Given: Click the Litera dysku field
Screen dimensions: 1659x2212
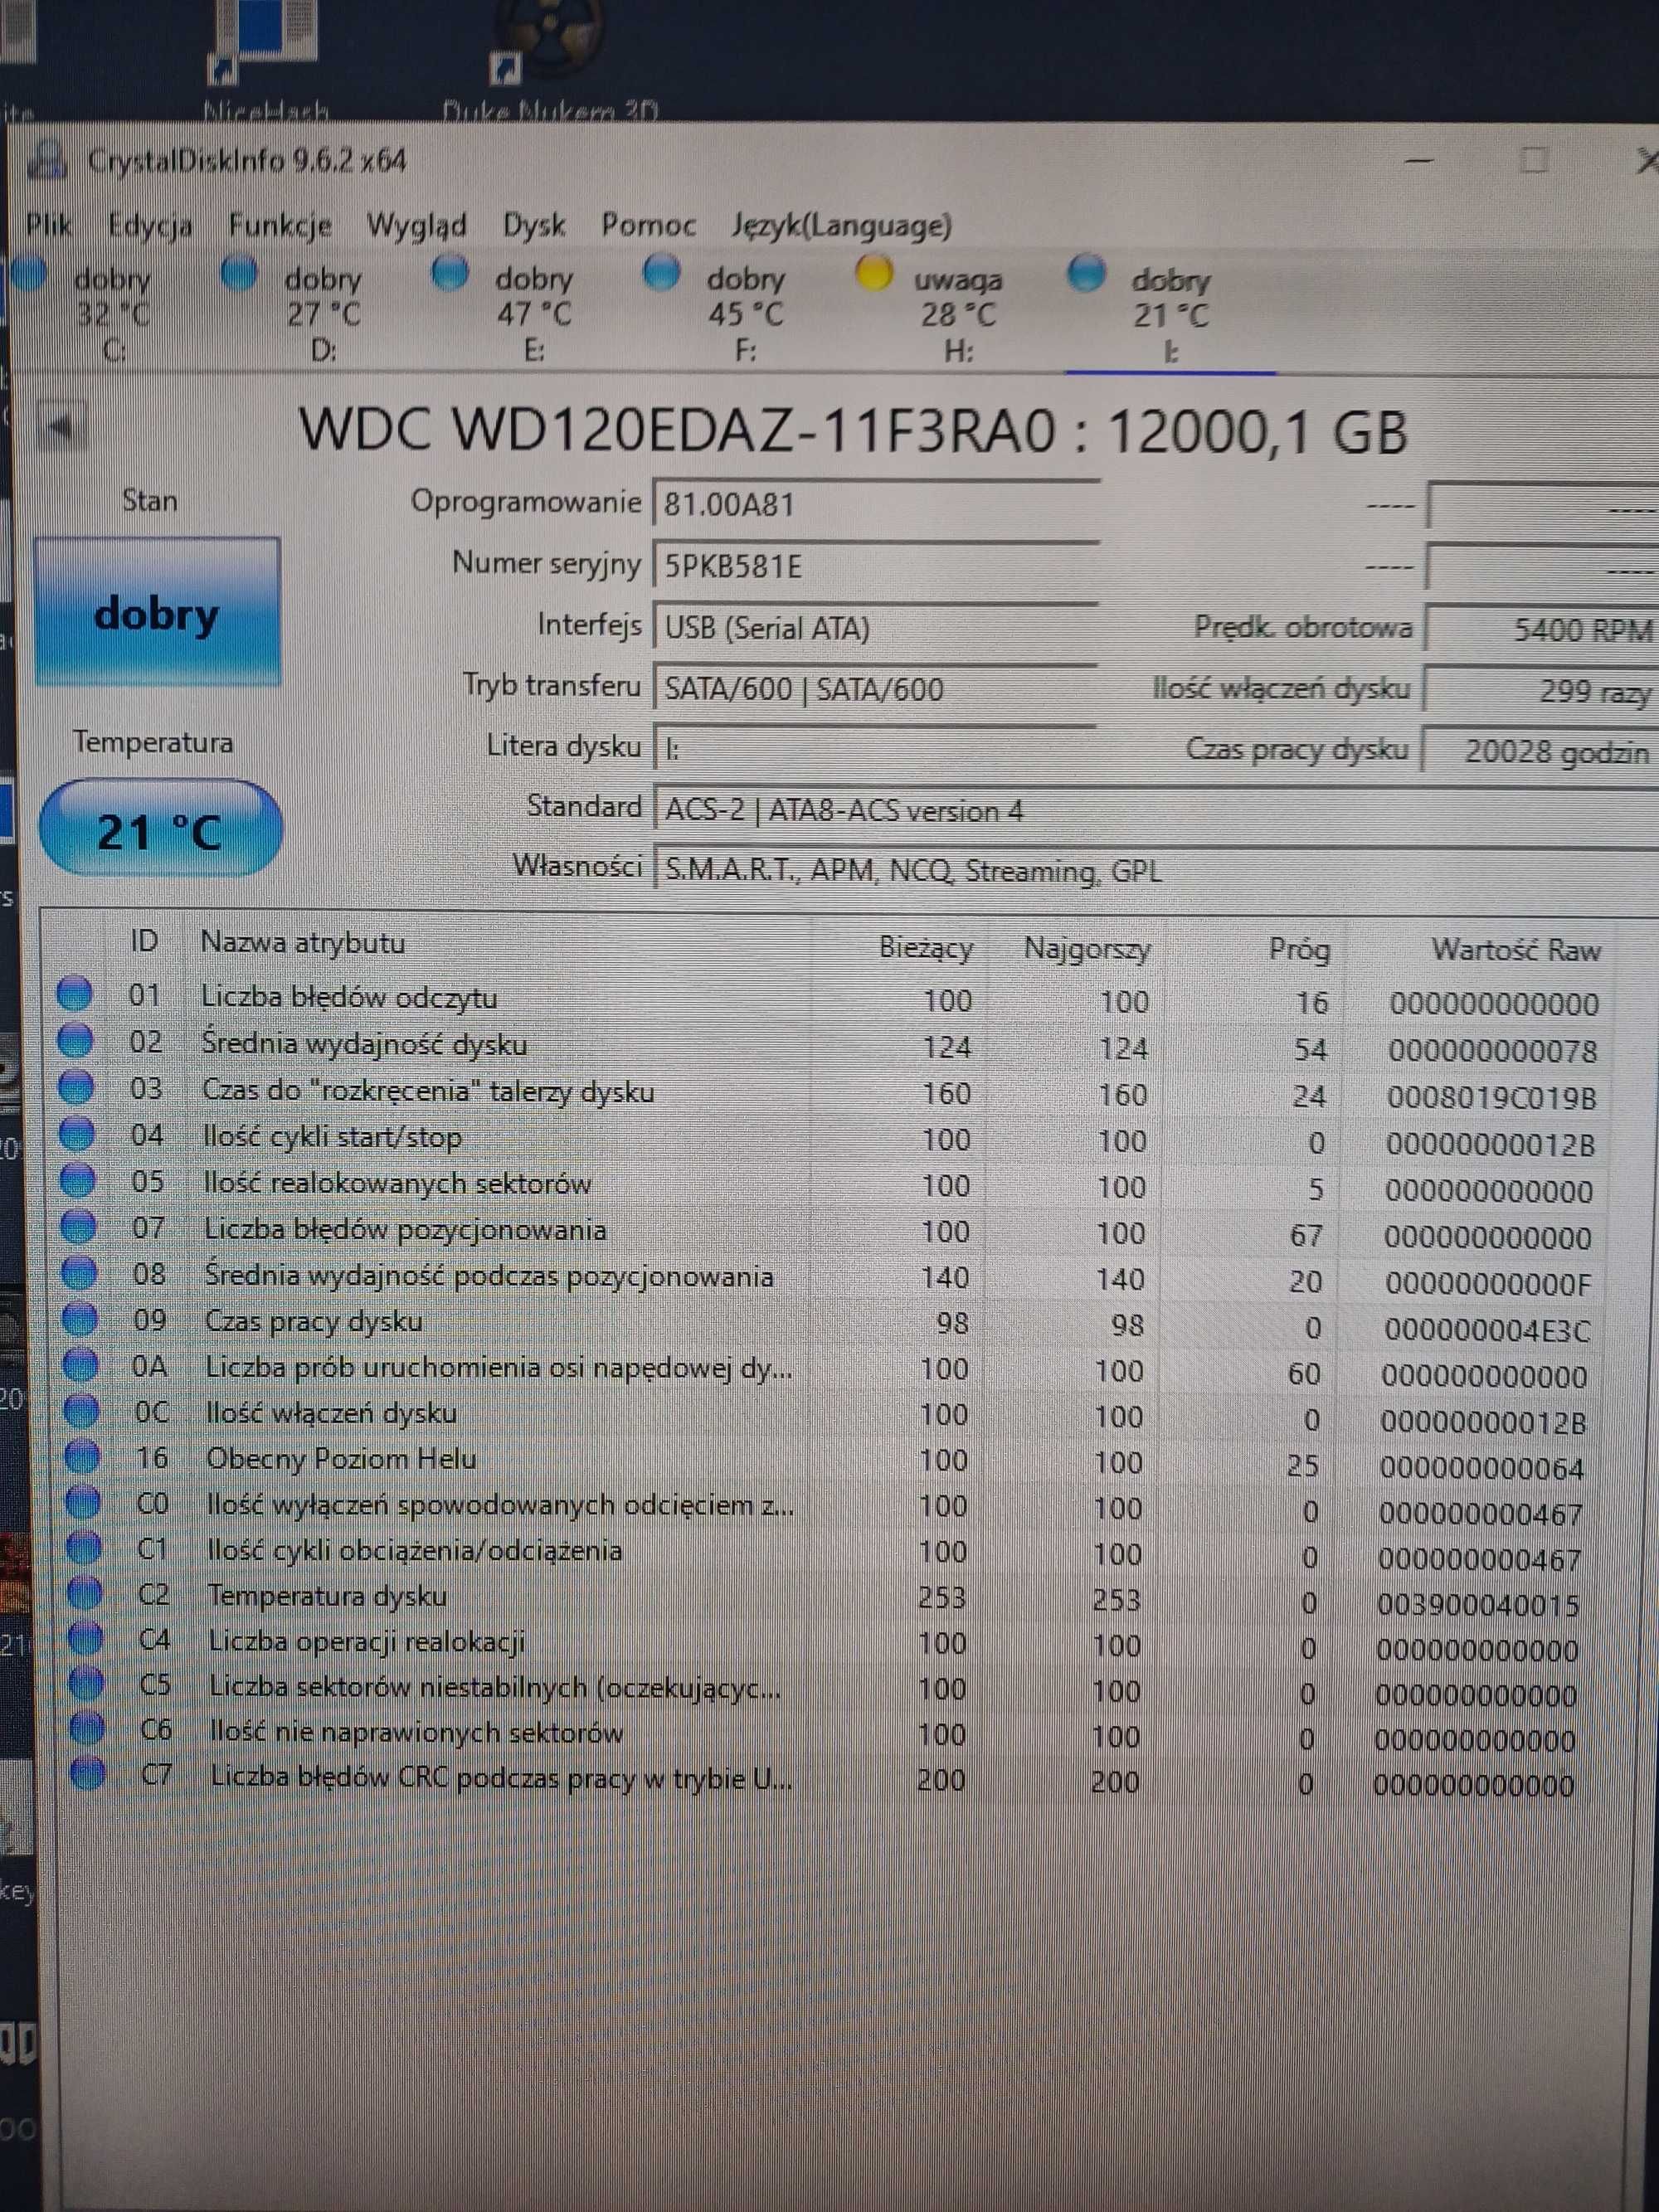Looking at the screenshot, I should tap(875, 749).
